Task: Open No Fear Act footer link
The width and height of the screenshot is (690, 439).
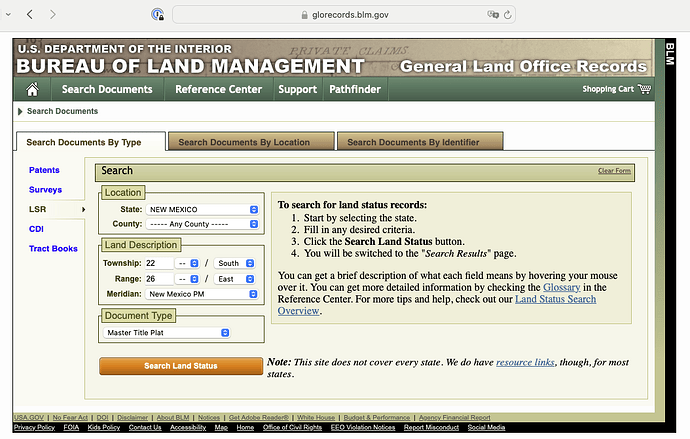Action: click(x=70, y=417)
